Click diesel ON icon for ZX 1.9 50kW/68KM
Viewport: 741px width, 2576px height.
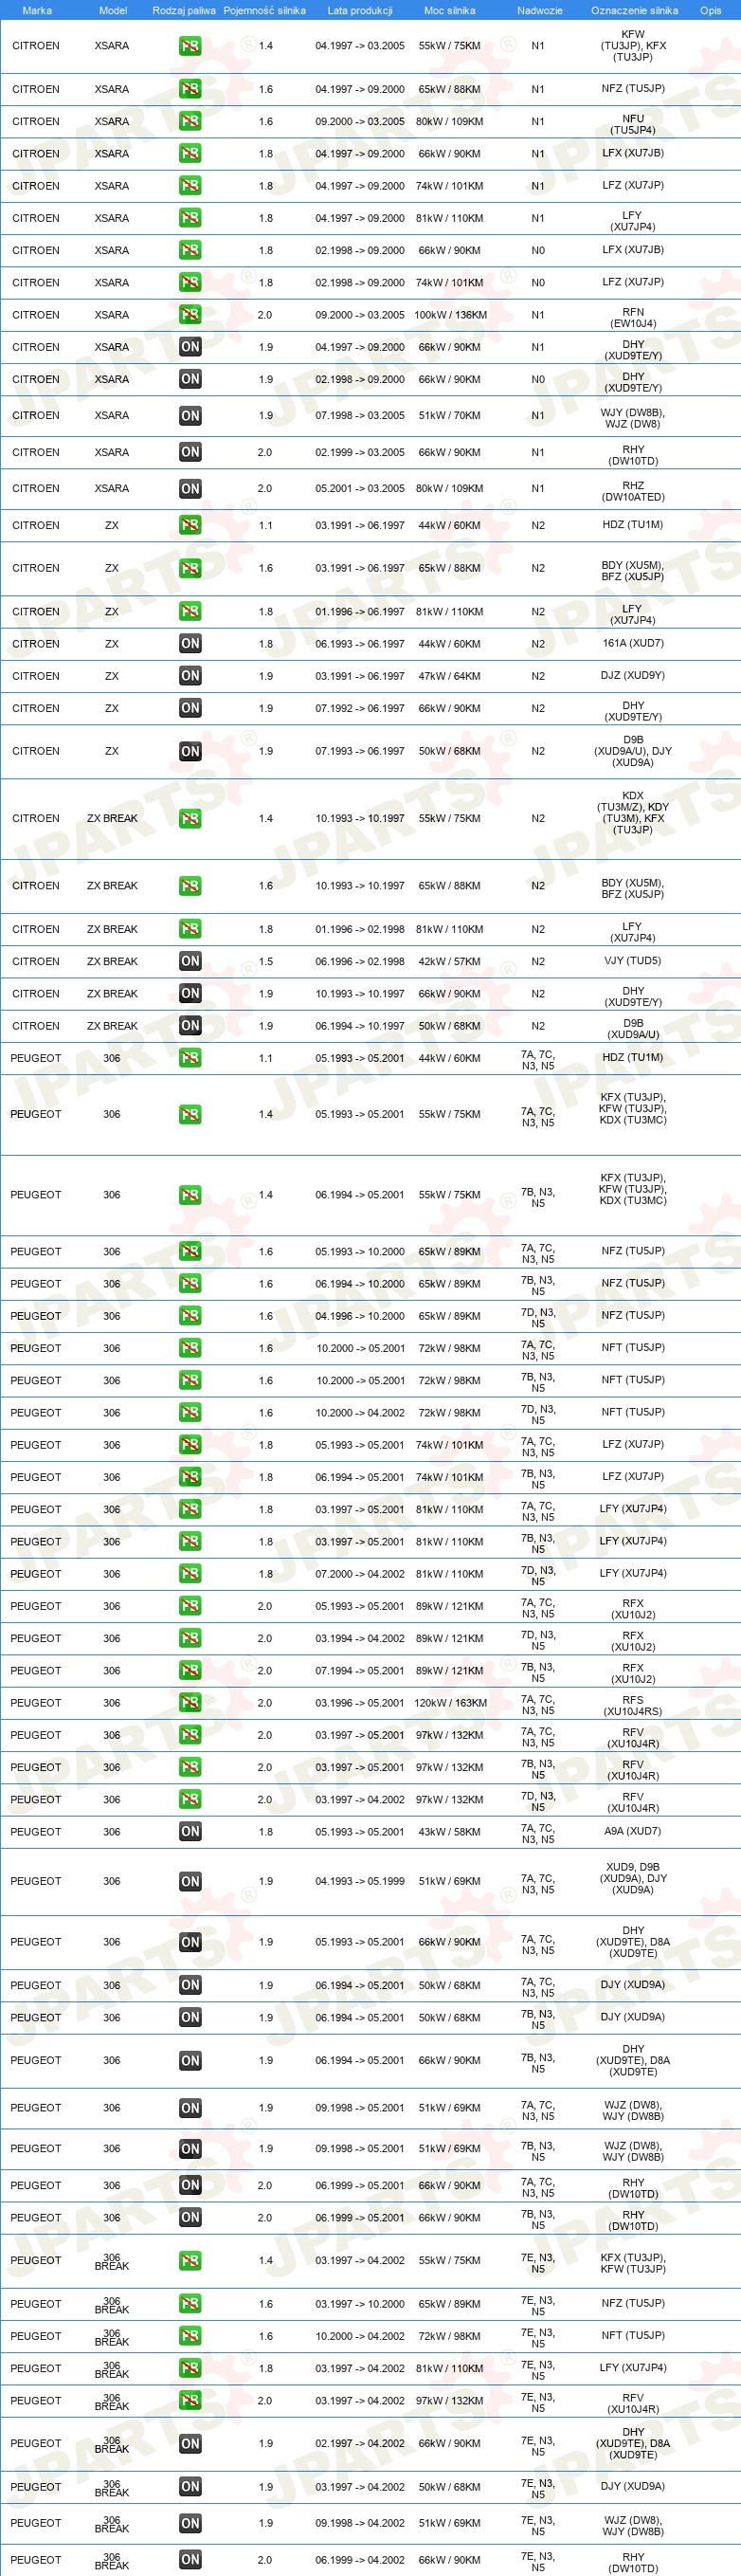point(190,751)
